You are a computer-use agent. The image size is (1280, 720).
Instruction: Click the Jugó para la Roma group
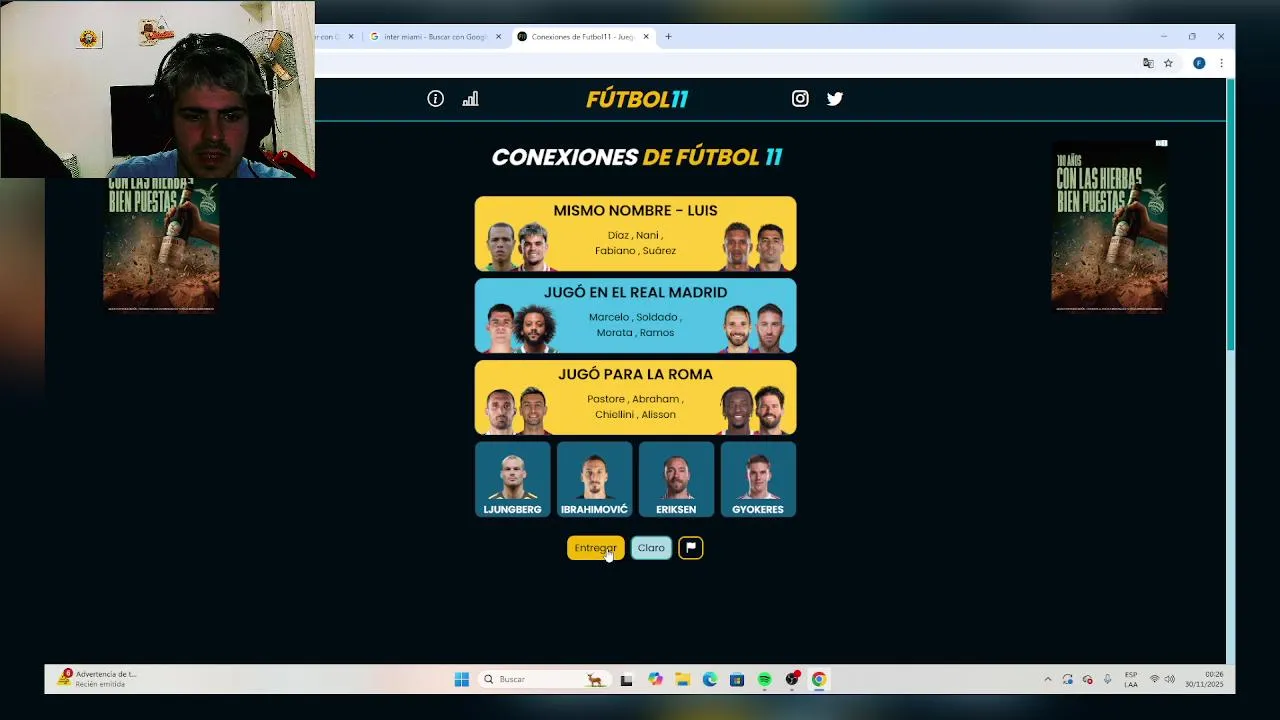(635, 398)
